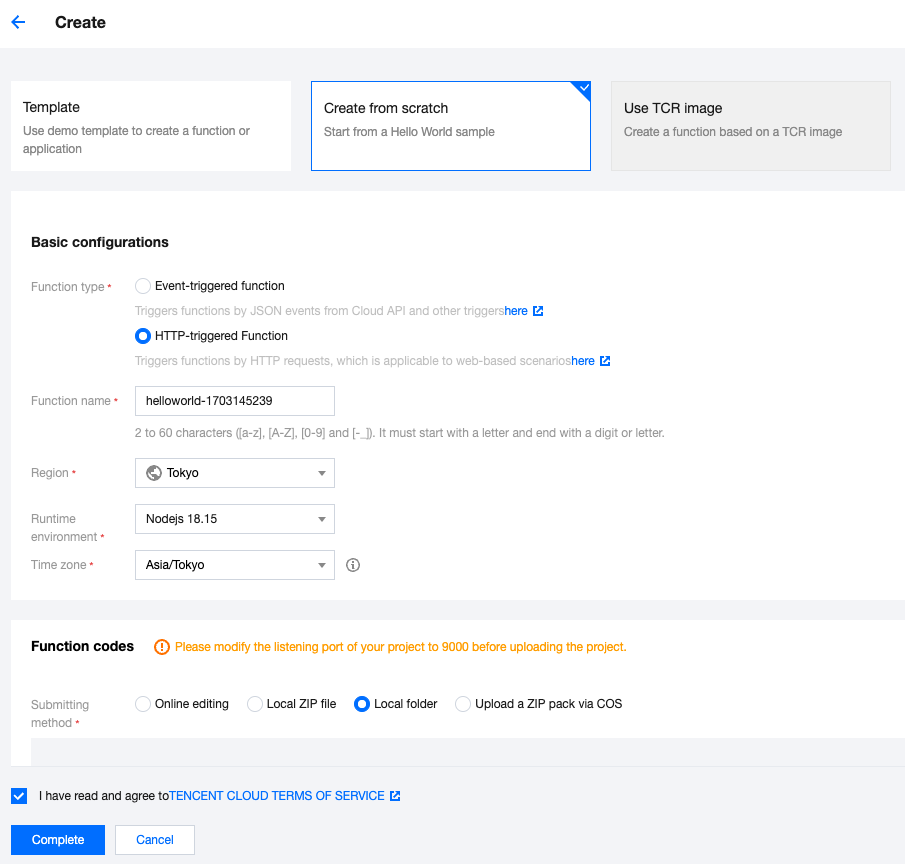
Task: Click the Function name input field
Action: tap(234, 401)
